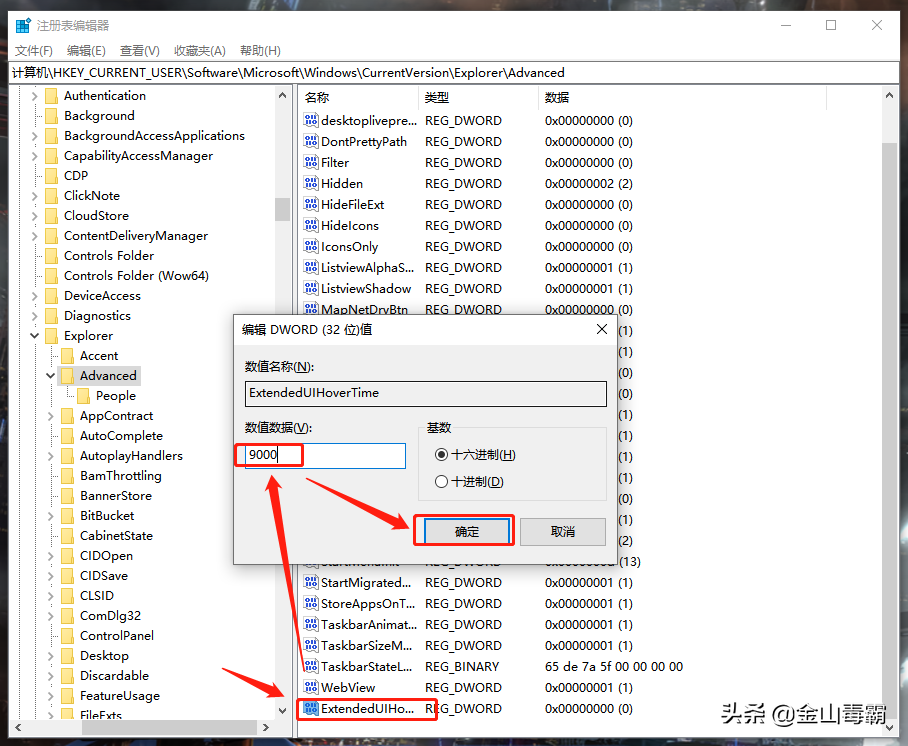Expand the ComDlg32 tree node

click(50, 616)
